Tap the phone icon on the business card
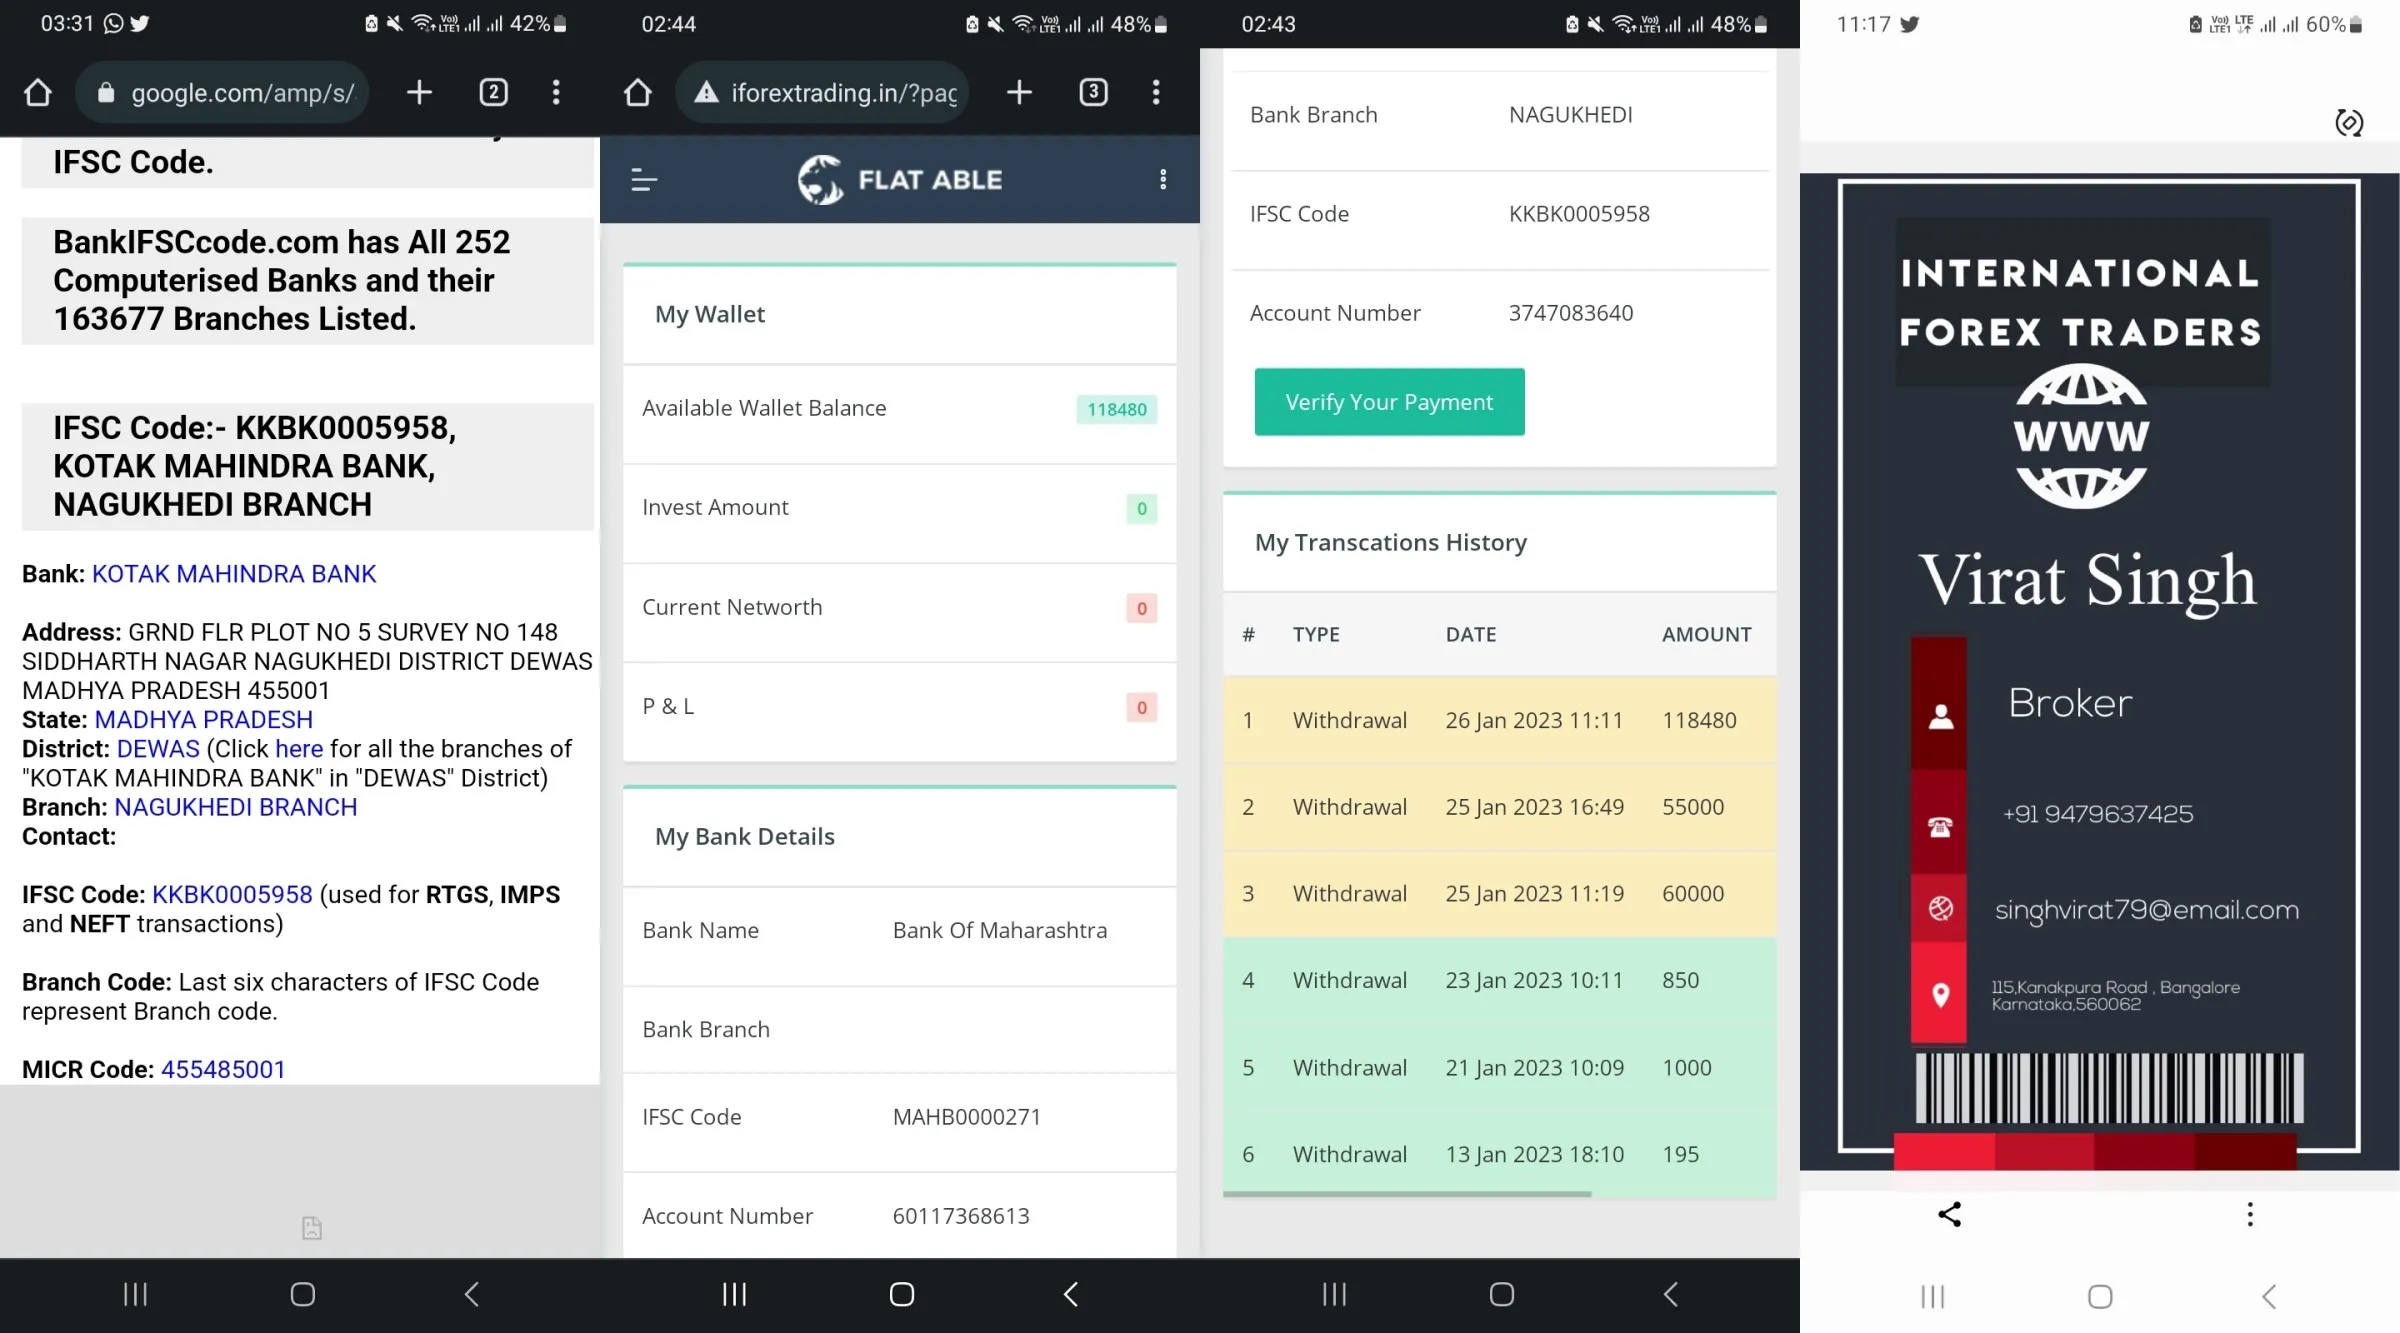 pos(1940,827)
